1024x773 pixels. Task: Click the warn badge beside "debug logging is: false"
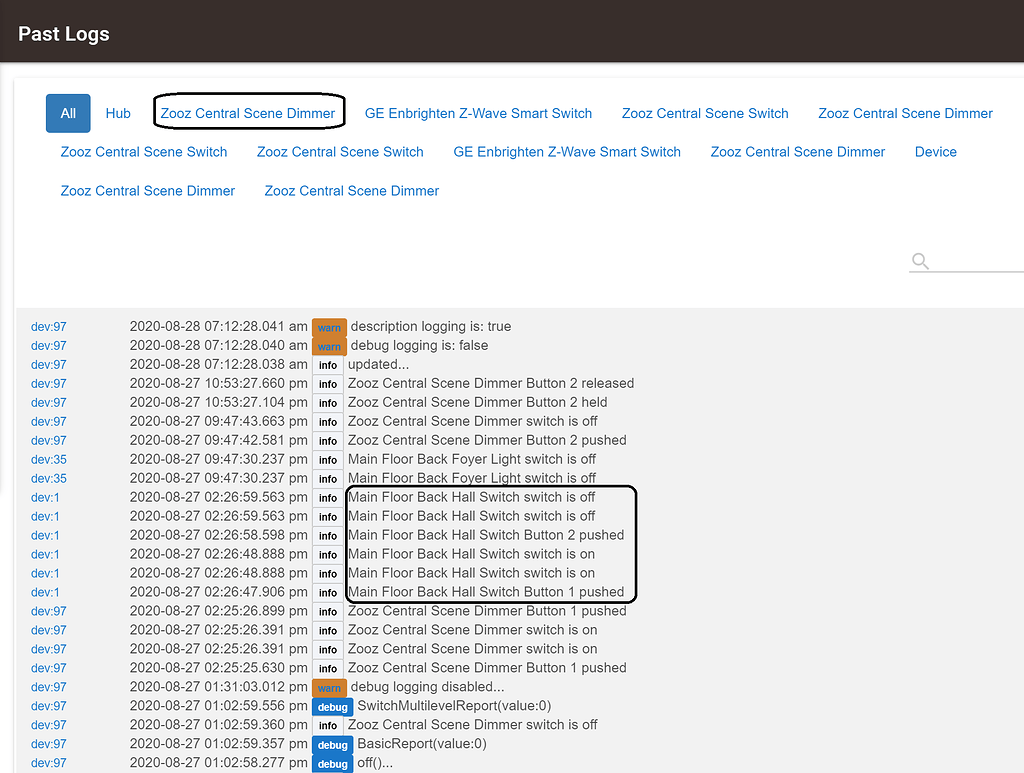coord(329,345)
